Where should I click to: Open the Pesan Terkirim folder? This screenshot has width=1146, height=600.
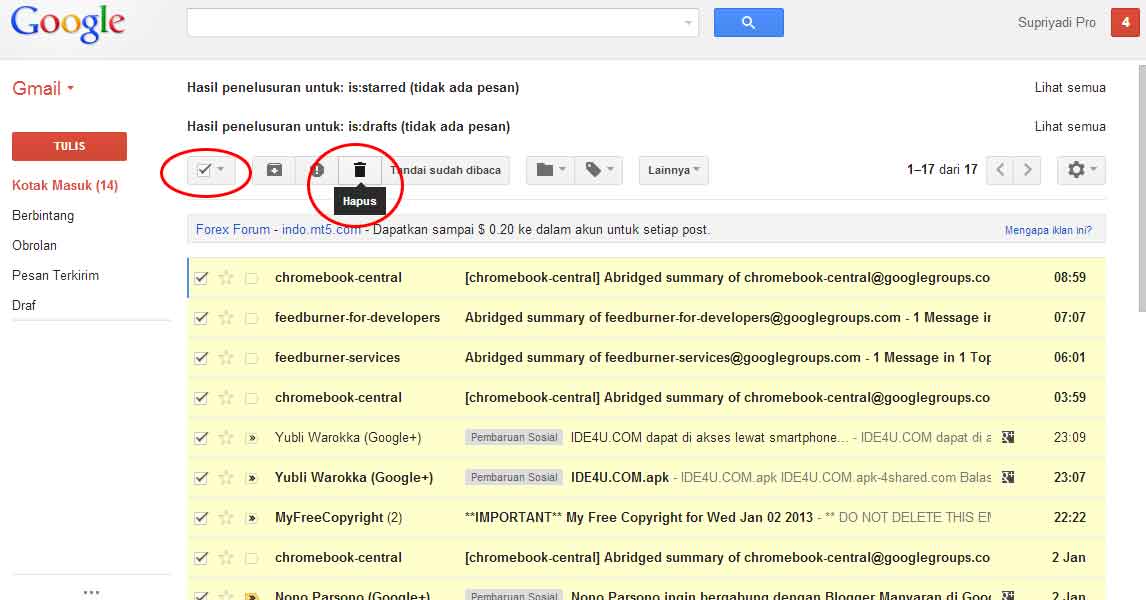pos(56,276)
